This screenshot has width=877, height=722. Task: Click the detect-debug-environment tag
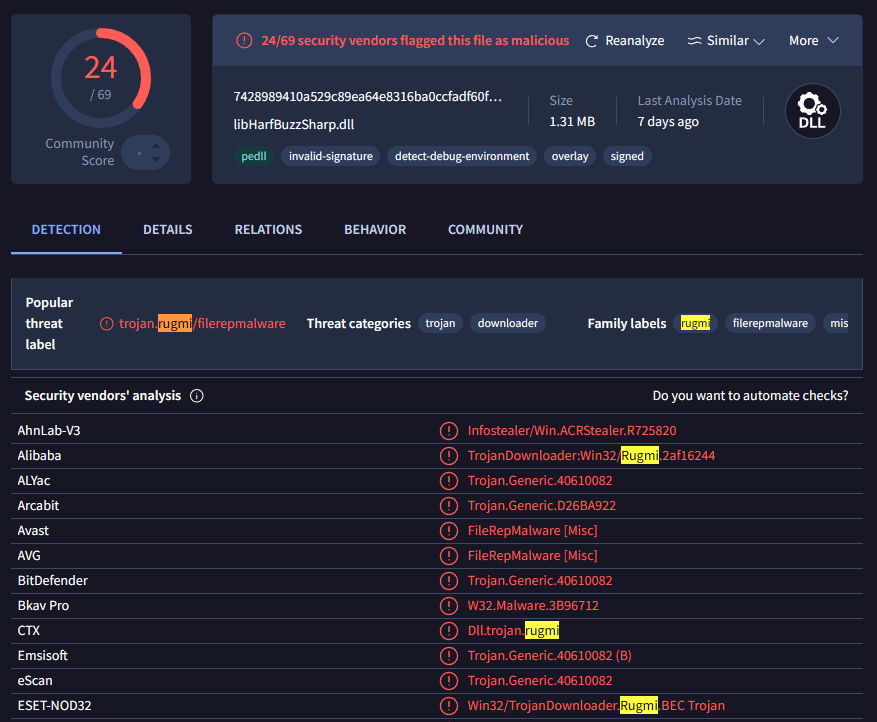click(462, 156)
